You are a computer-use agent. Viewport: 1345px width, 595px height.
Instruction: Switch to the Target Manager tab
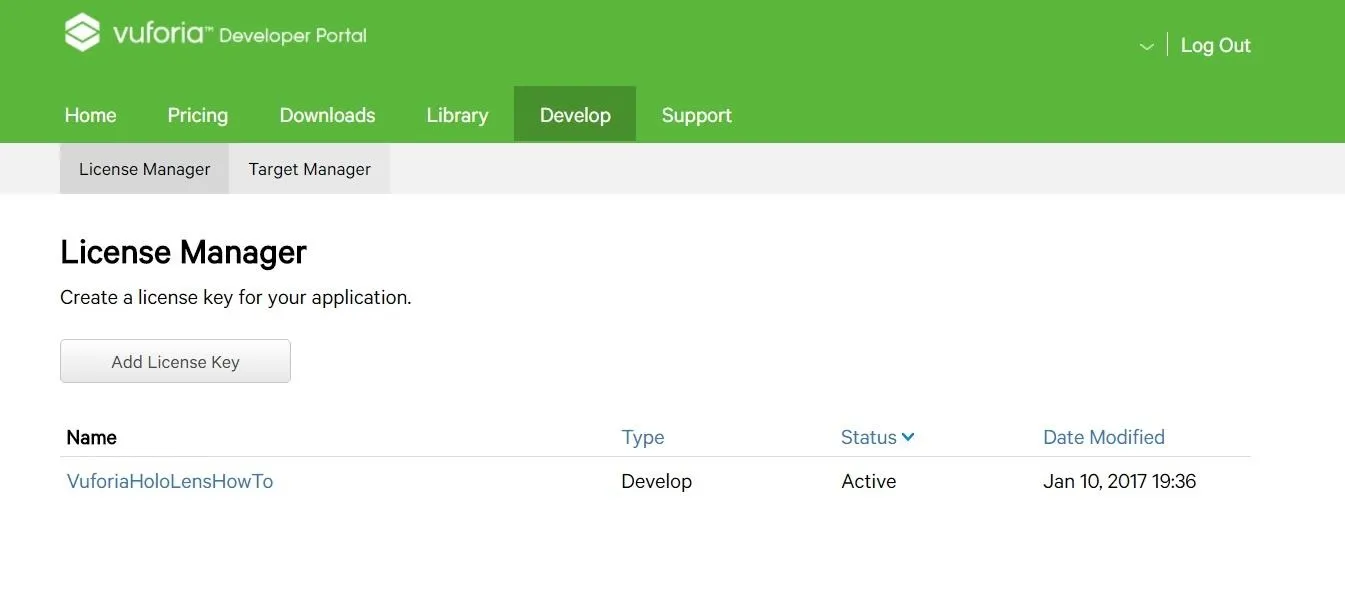pos(309,169)
